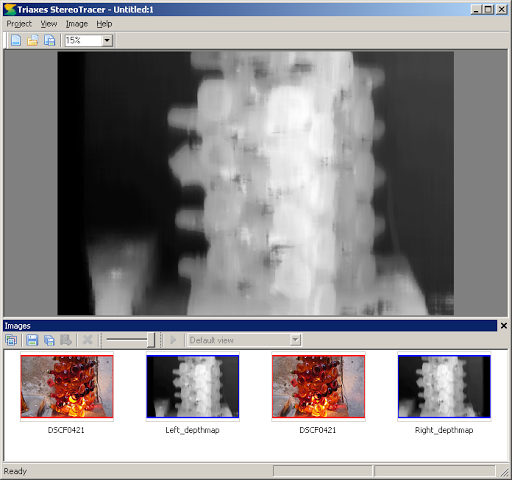Open the View menu
Viewport: 512px width, 480px height.
pos(49,24)
